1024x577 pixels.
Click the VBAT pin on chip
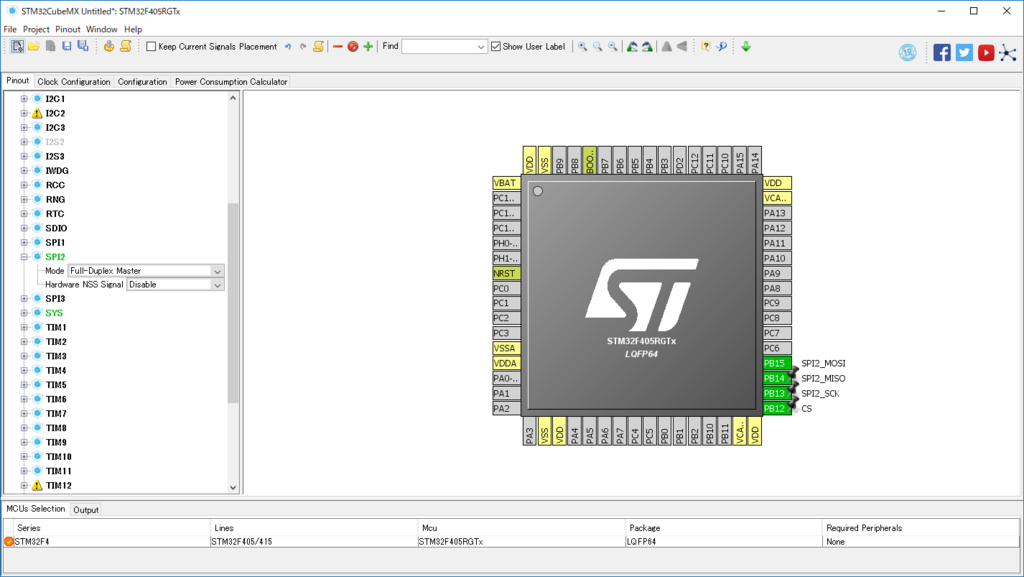506,183
